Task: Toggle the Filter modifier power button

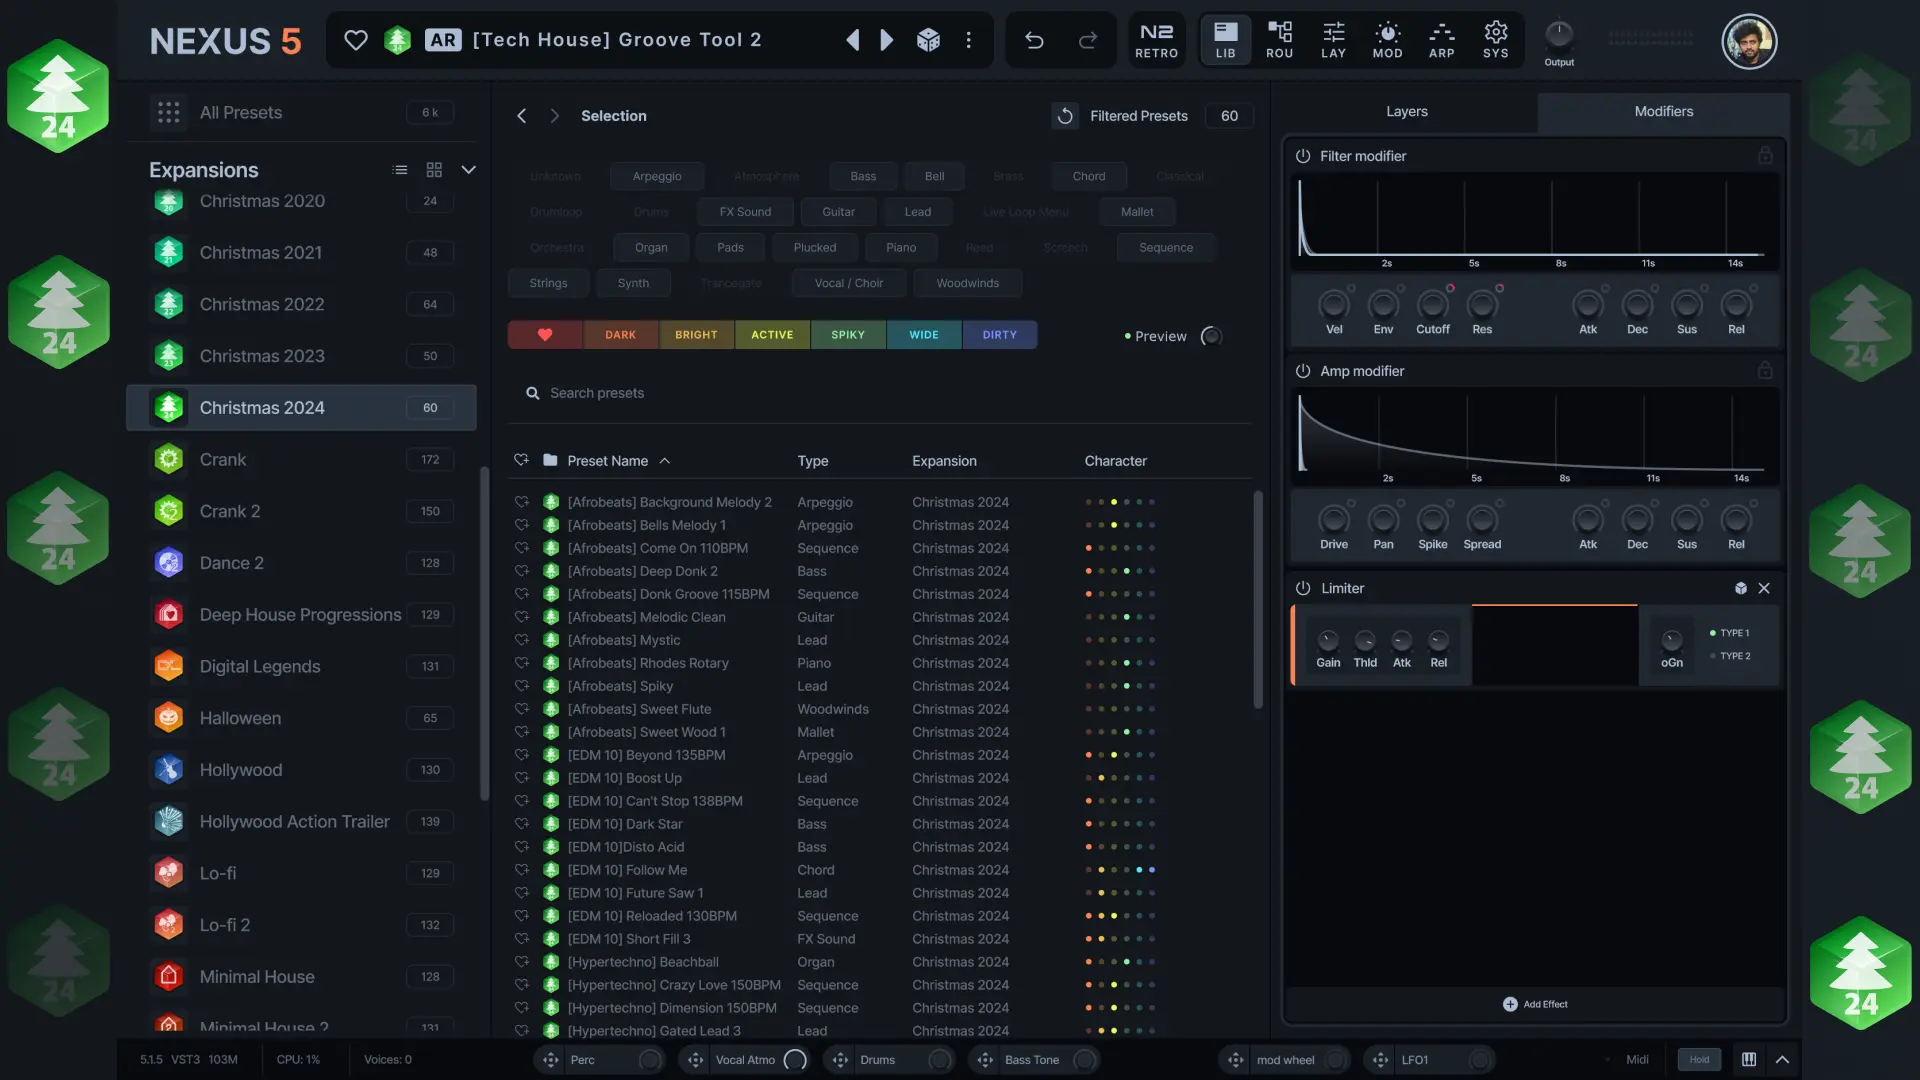Action: pyautogui.click(x=1303, y=156)
